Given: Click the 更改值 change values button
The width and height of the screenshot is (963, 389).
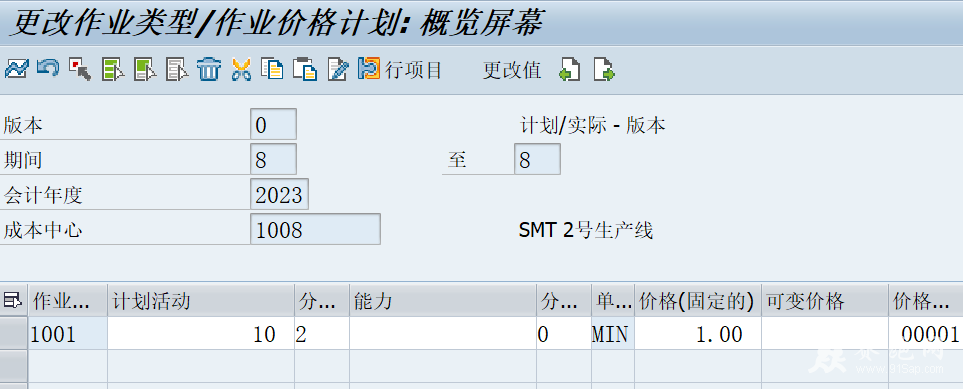Looking at the screenshot, I should pos(512,70).
